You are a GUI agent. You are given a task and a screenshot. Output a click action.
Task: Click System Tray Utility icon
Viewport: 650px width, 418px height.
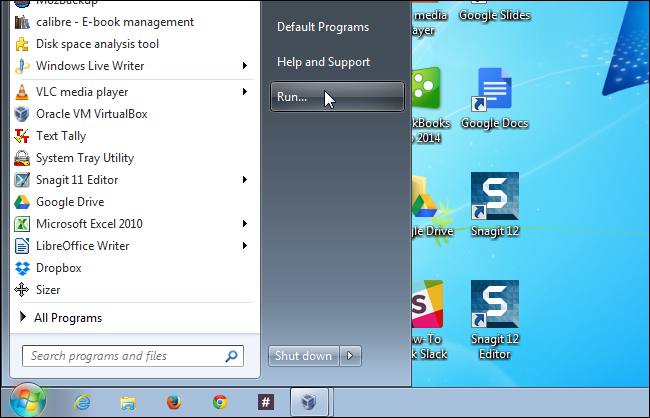22,158
